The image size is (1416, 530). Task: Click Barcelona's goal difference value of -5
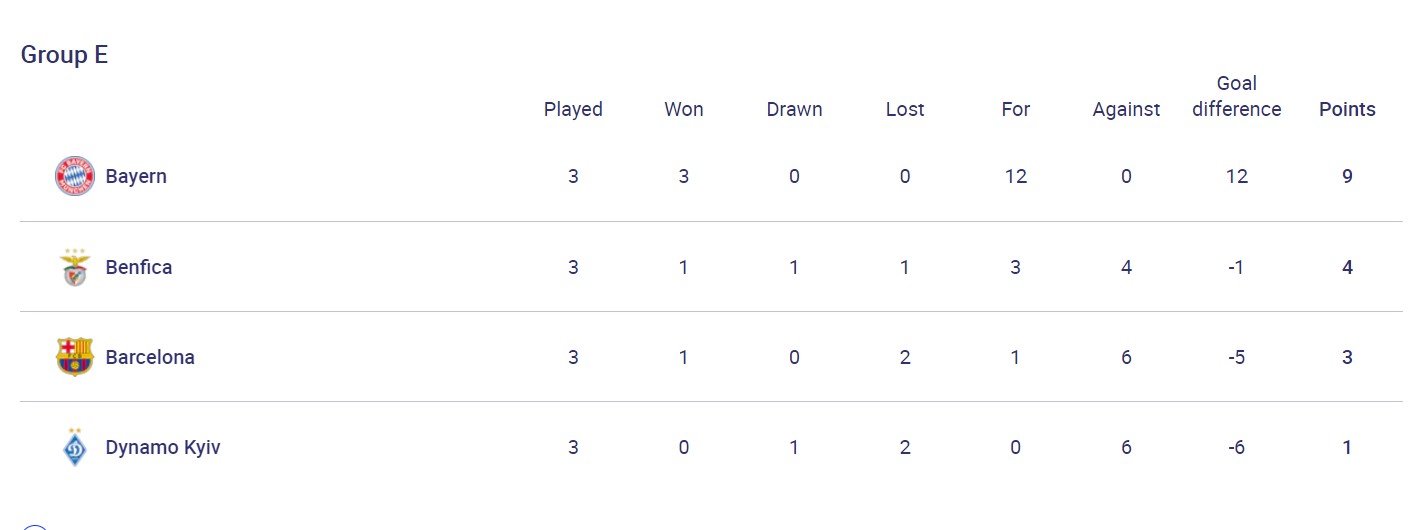click(1236, 357)
